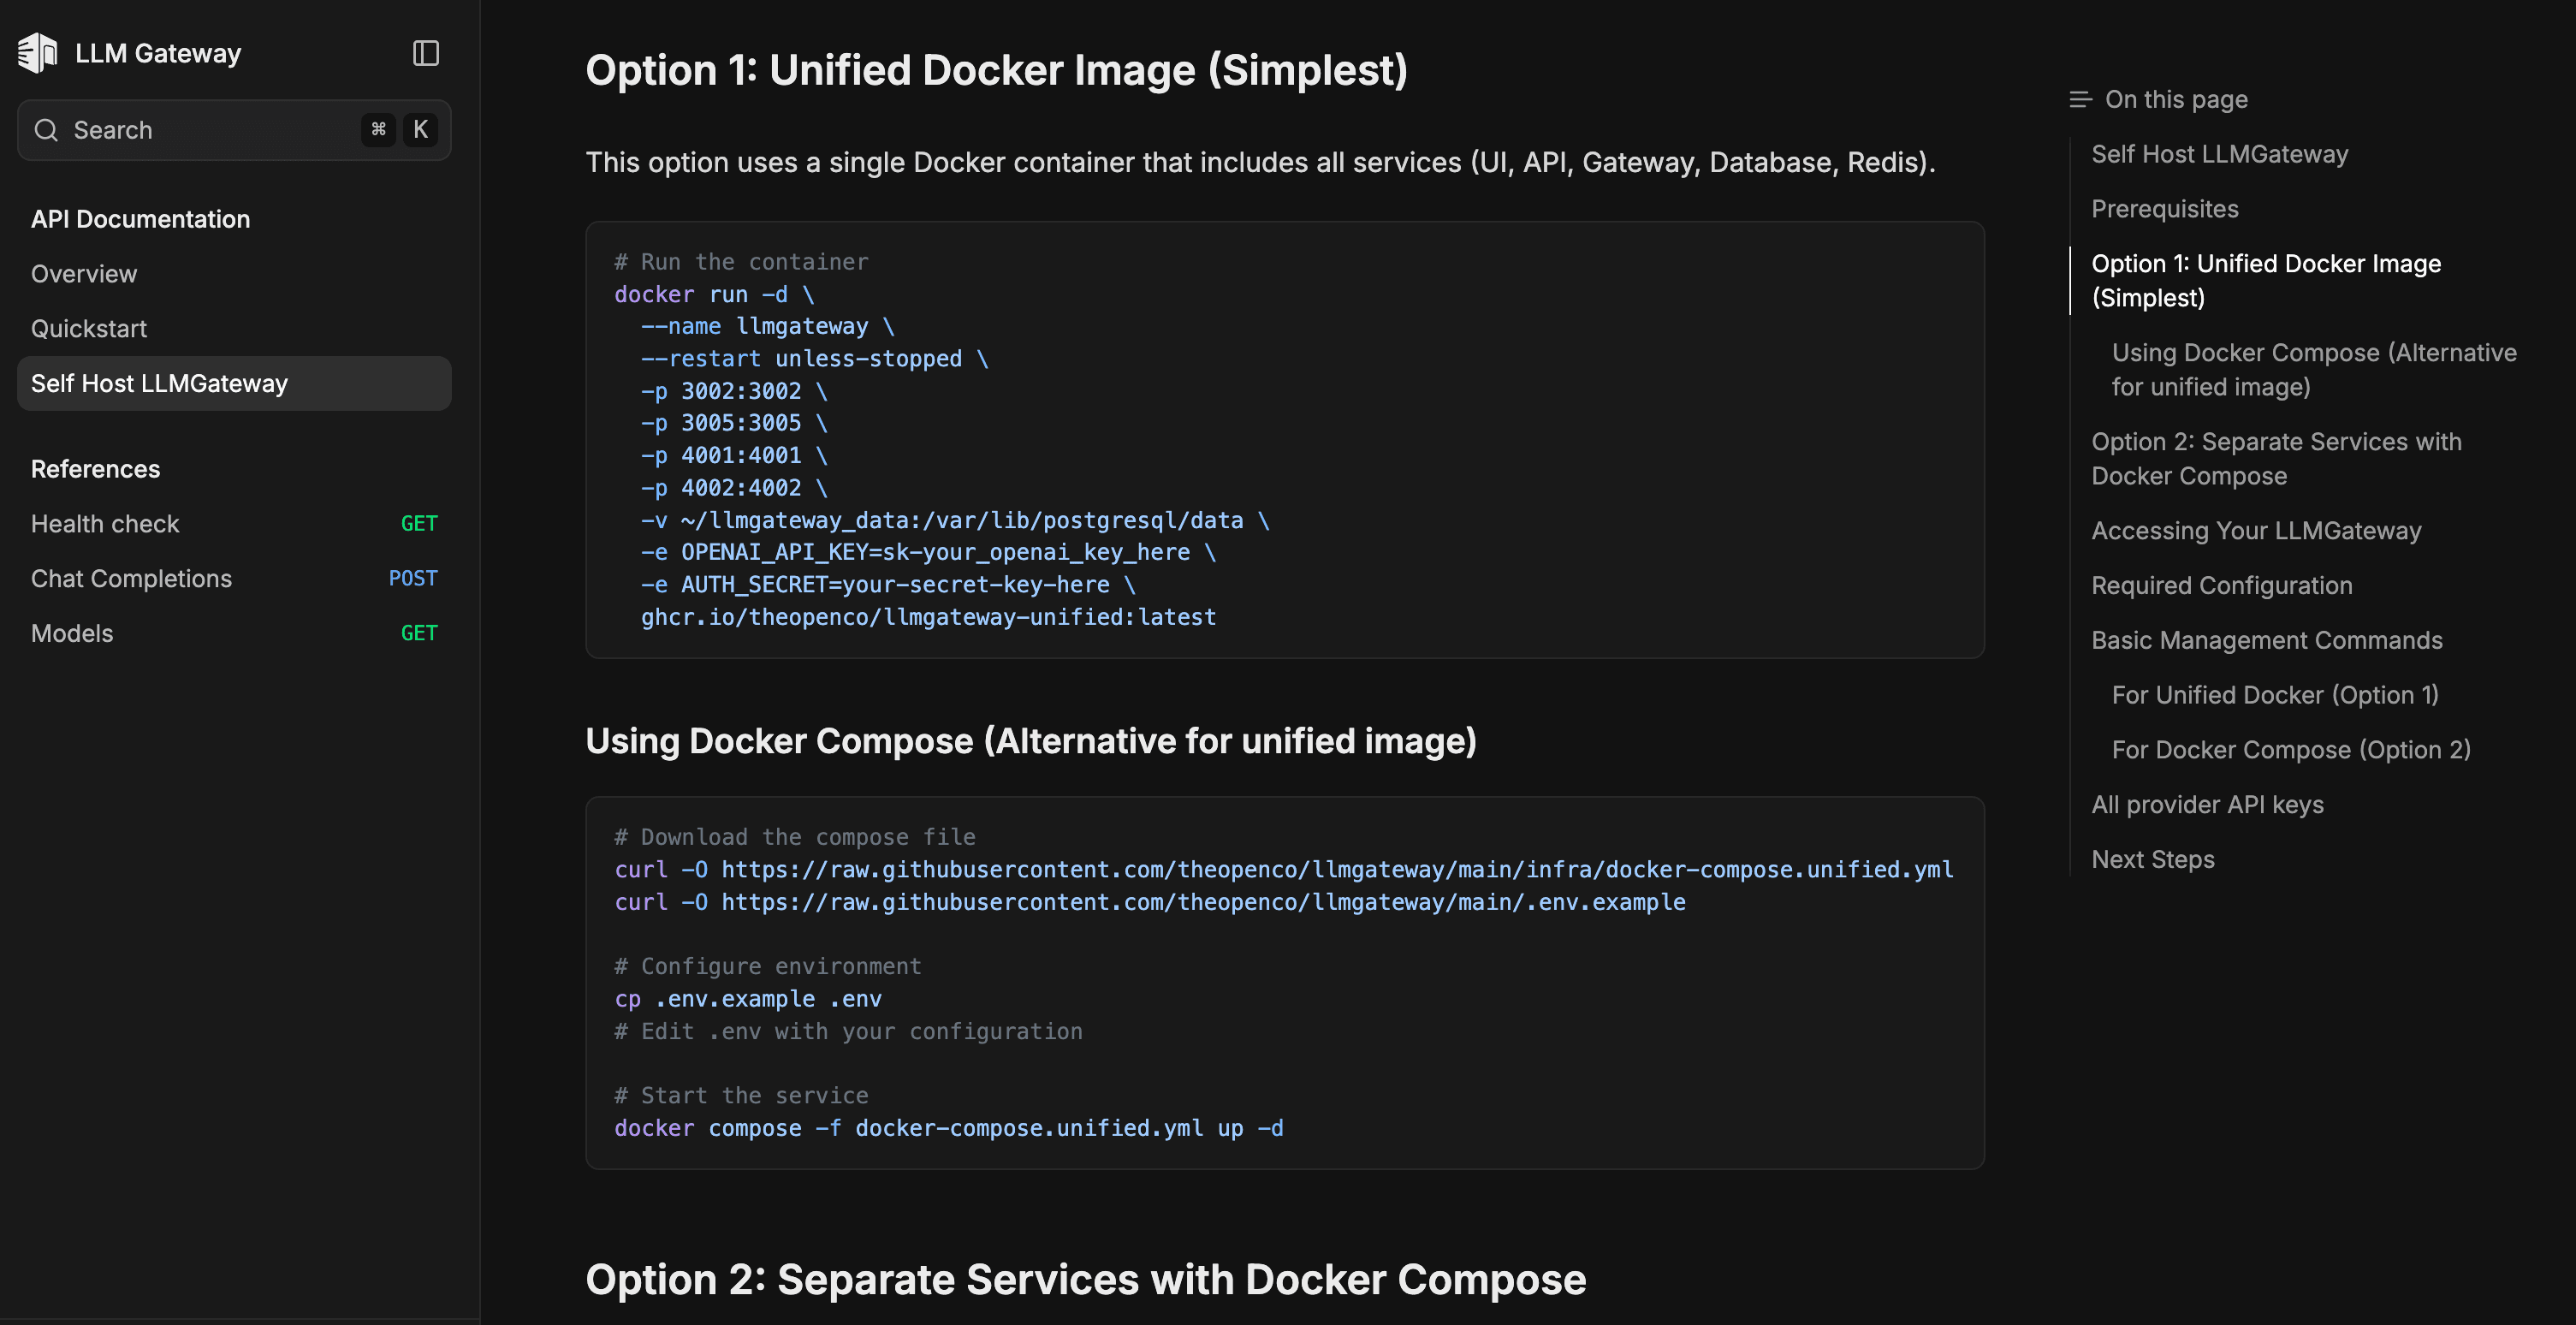The image size is (2576, 1325).
Task: Open the Accessing Your LLMGateway section
Action: pos(2257,530)
